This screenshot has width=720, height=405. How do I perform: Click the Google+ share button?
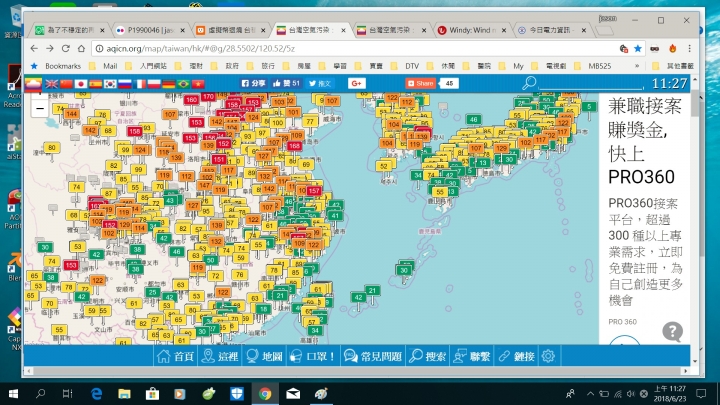coord(357,84)
